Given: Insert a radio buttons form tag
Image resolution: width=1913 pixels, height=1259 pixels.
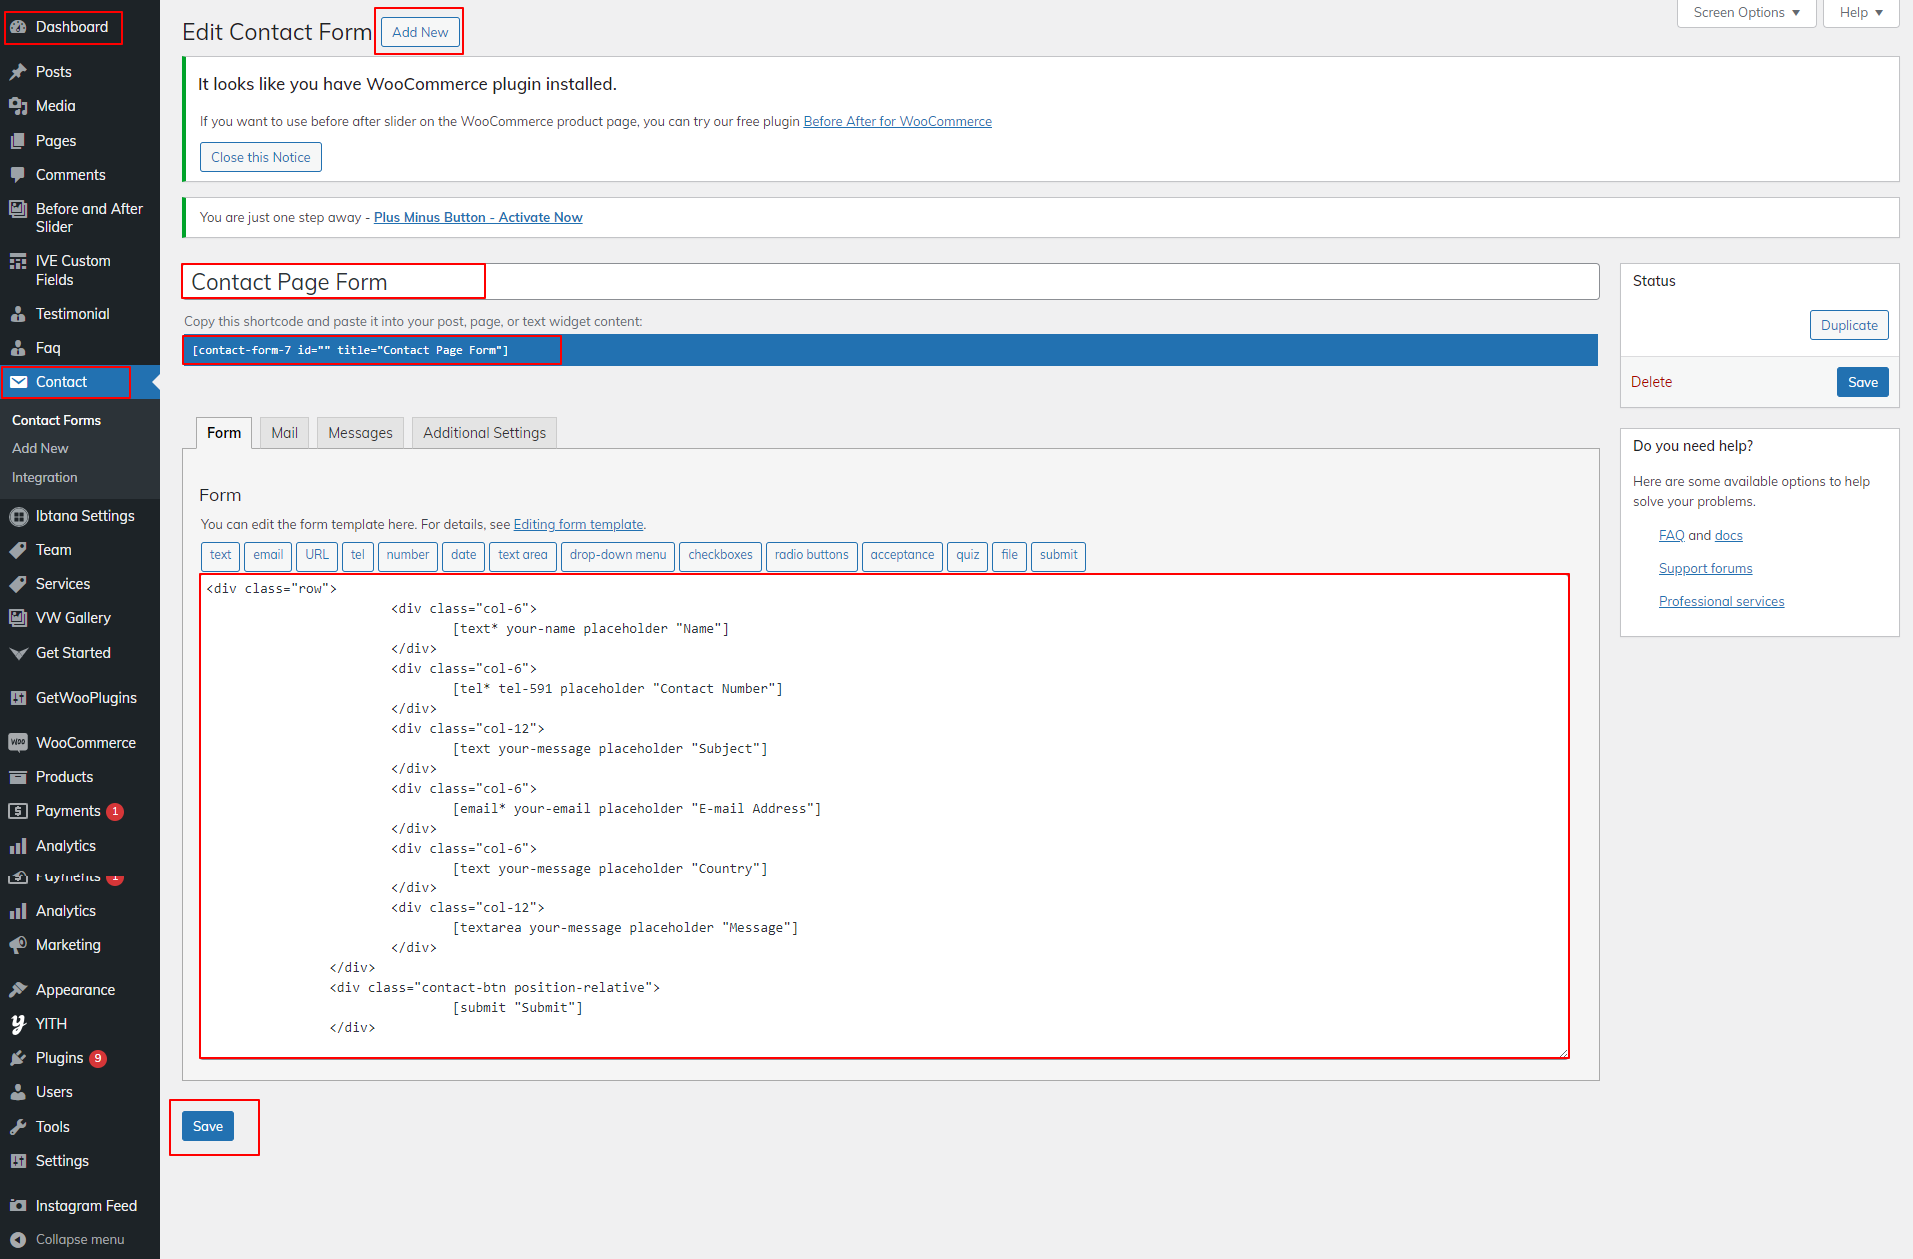Looking at the screenshot, I should pyautogui.click(x=811, y=555).
